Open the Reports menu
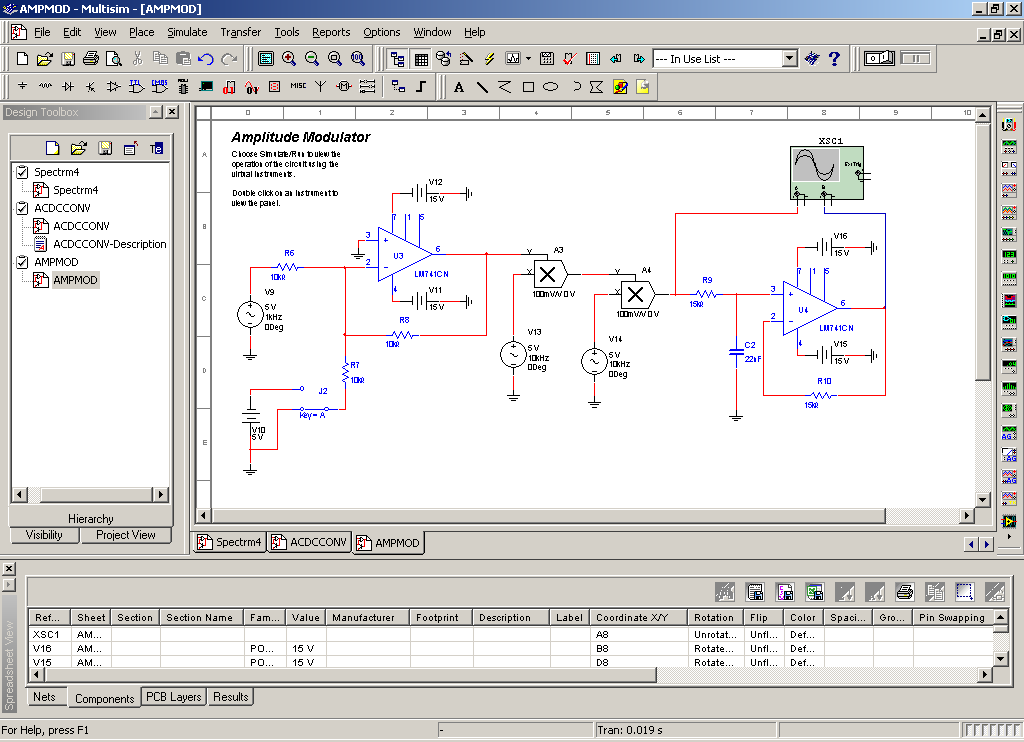Image resolution: width=1024 pixels, height=742 pixels. [330, 32]
